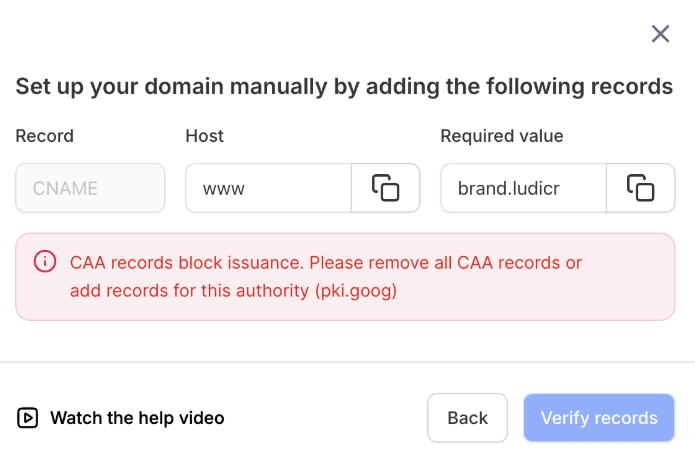This screenshot has width=695, height=461.
Task: Focus the Host field containing www
Action: point(268,188)
